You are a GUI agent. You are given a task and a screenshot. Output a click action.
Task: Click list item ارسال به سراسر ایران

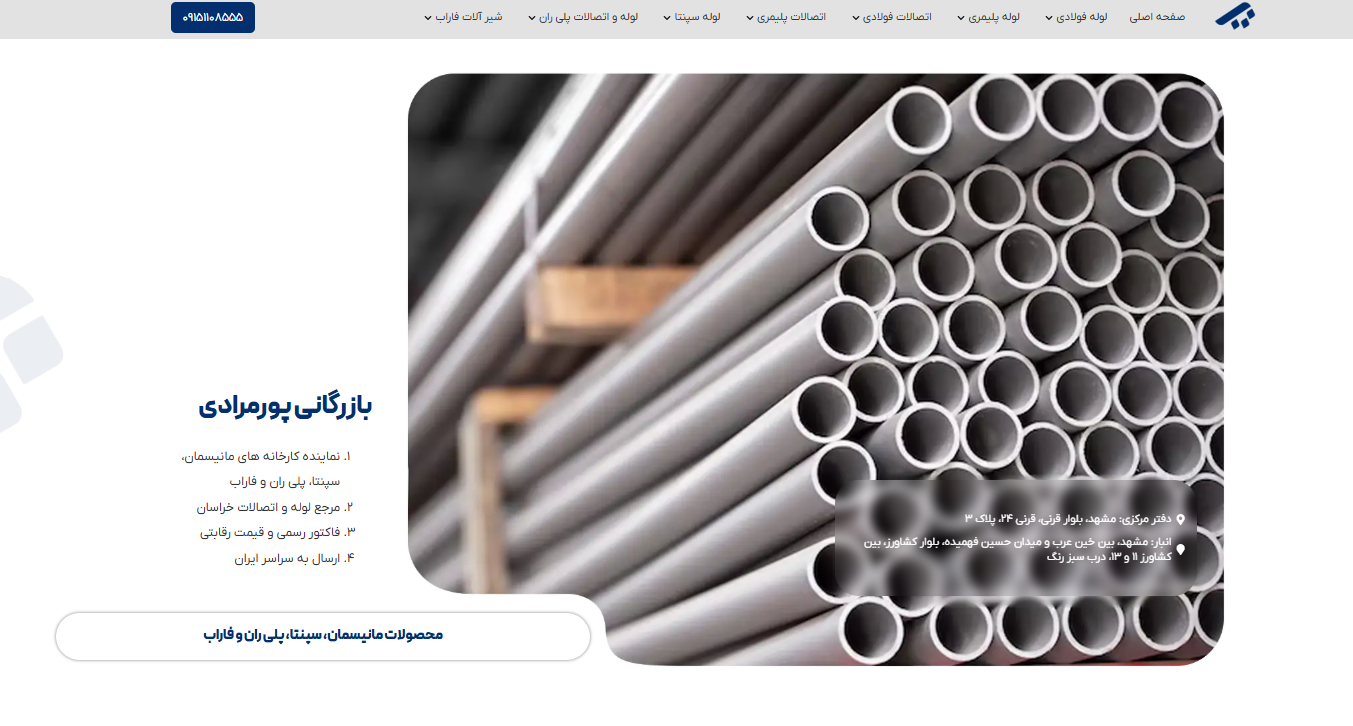294,559
